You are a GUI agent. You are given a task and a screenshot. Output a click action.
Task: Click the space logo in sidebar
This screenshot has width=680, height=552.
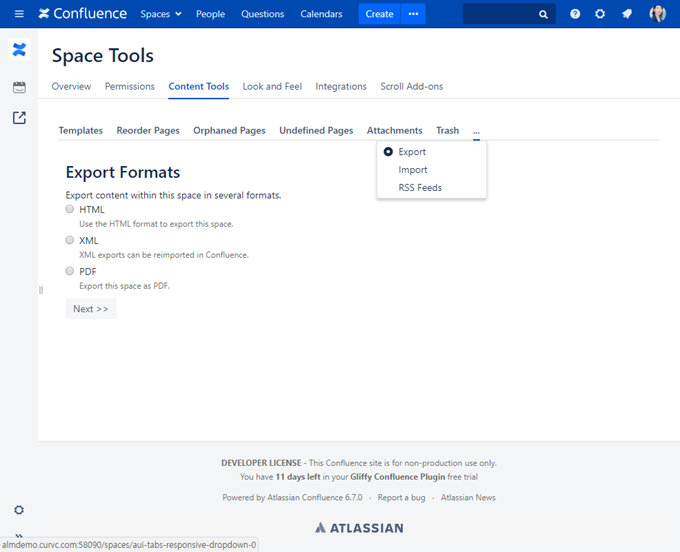coord(19,50)
